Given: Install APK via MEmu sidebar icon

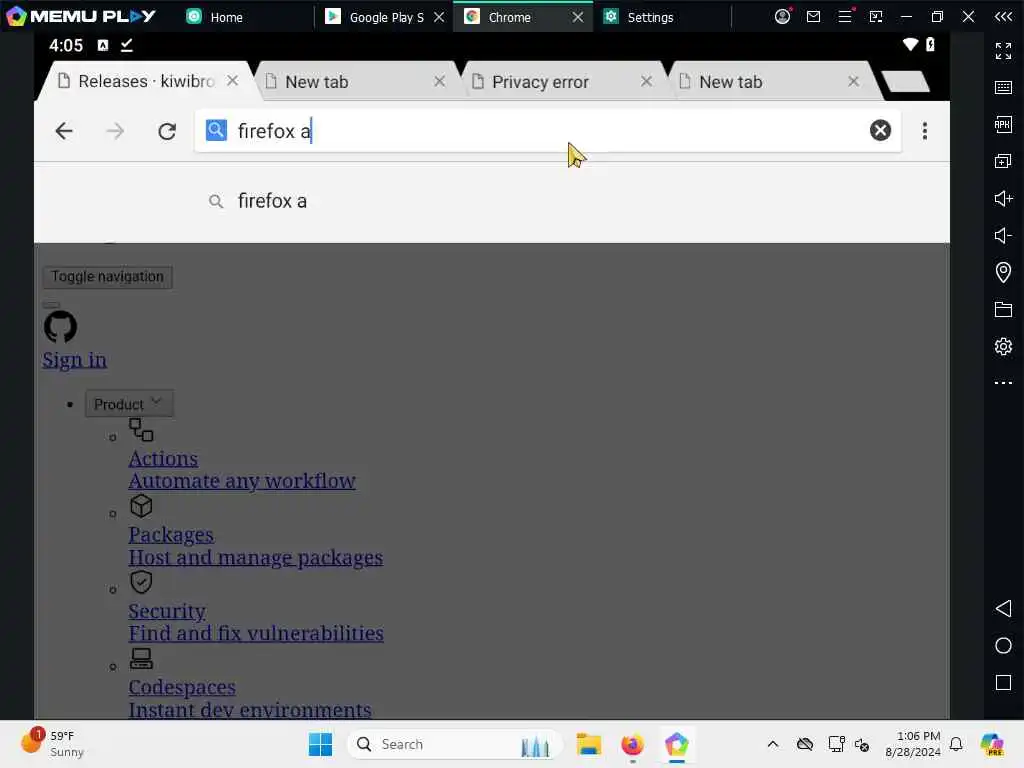Looking at the screenshot, I should coord(1003,124).
